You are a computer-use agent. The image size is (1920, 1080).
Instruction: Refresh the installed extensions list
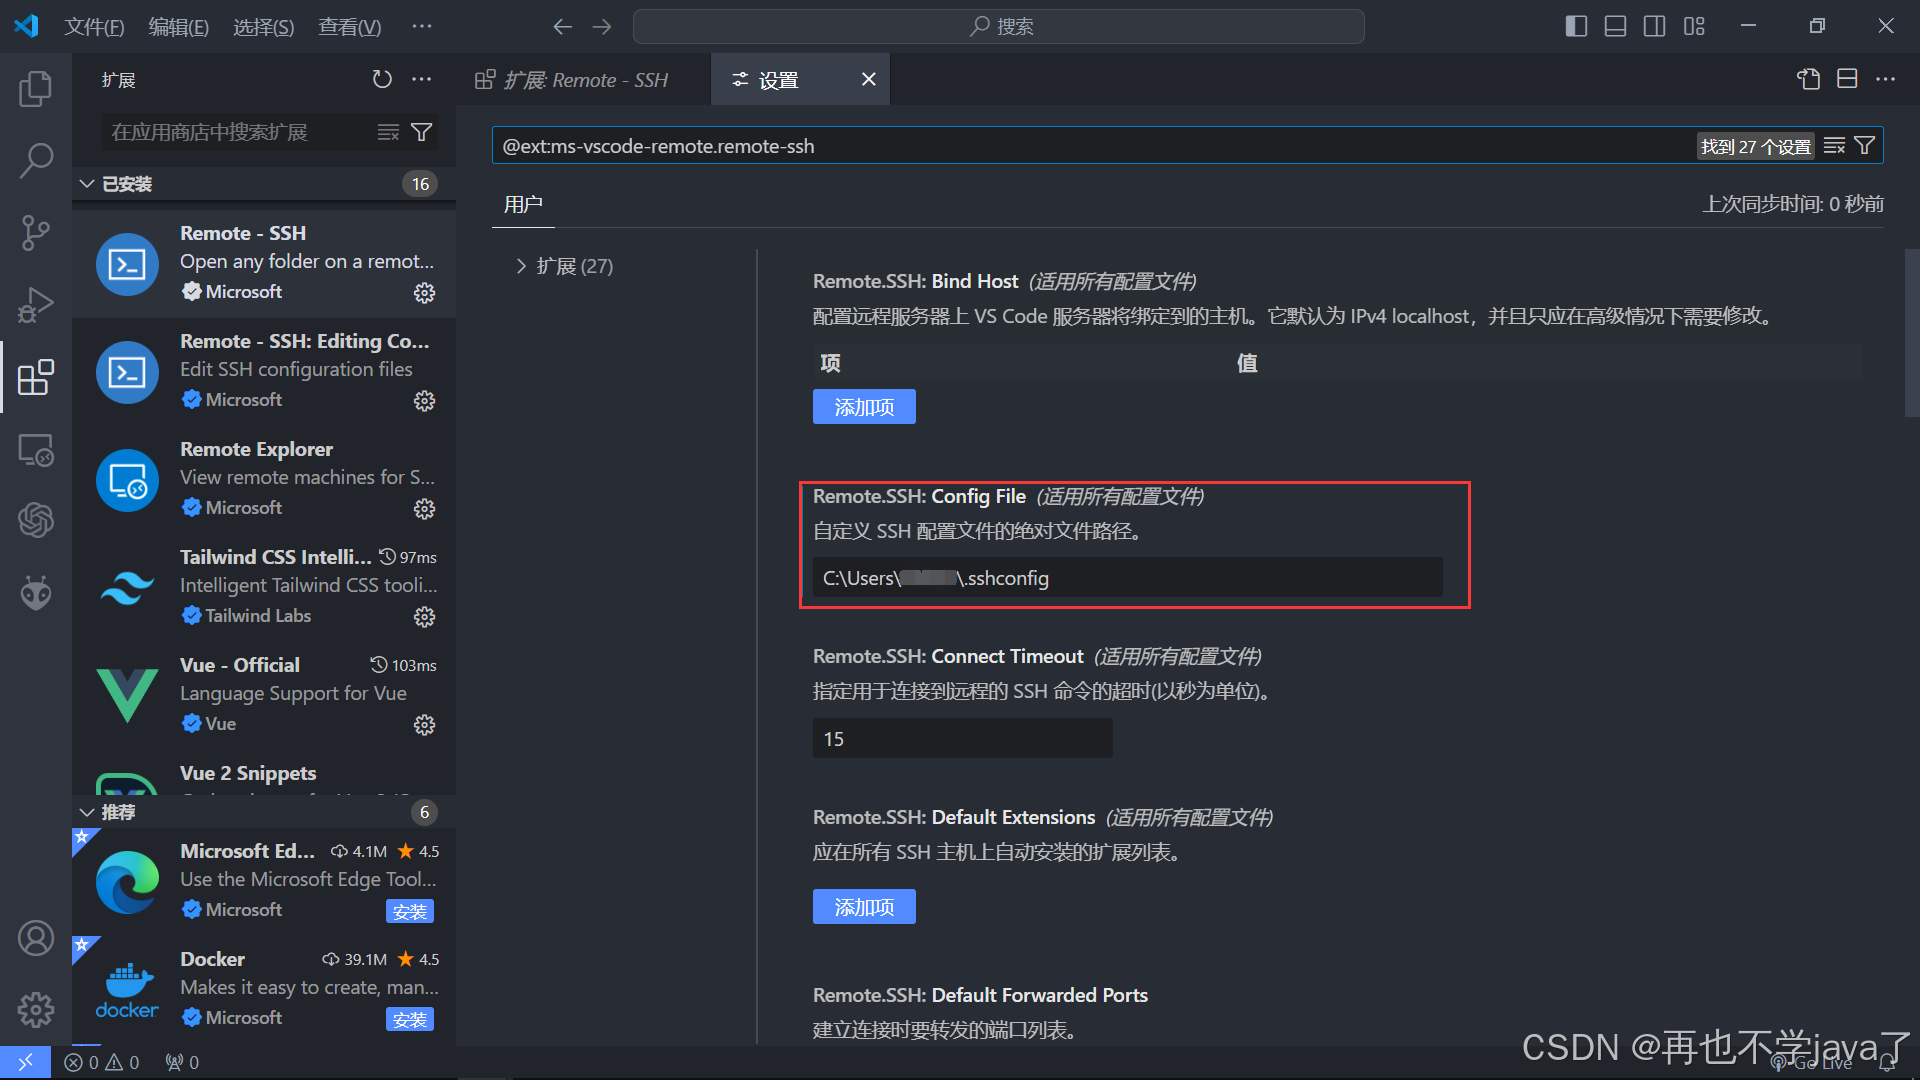coord(382,79)
